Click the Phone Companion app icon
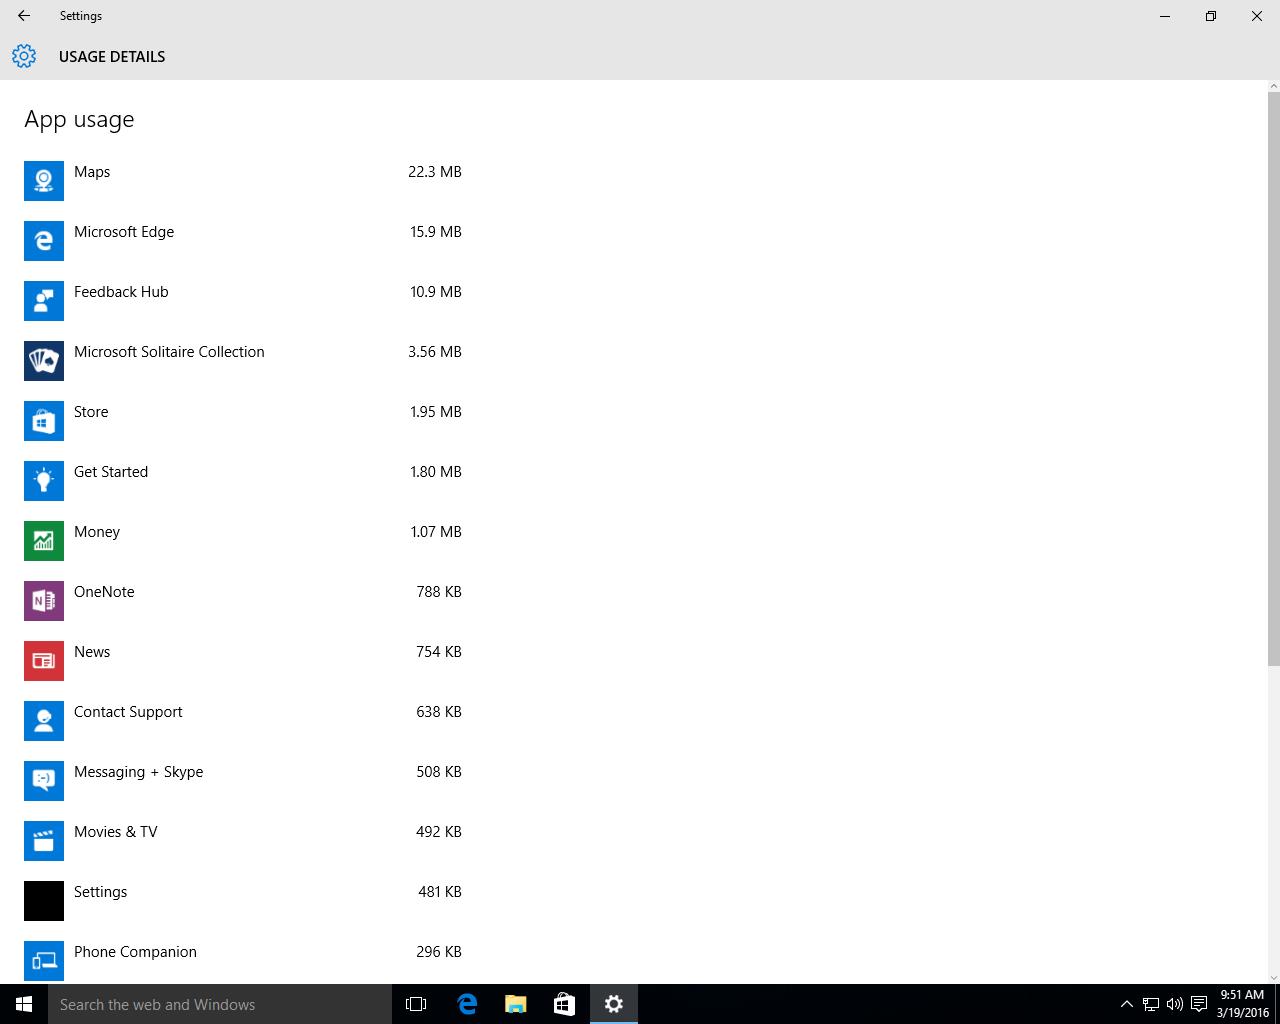The height and width of the screenshot is (1024, 1280). 44,960
